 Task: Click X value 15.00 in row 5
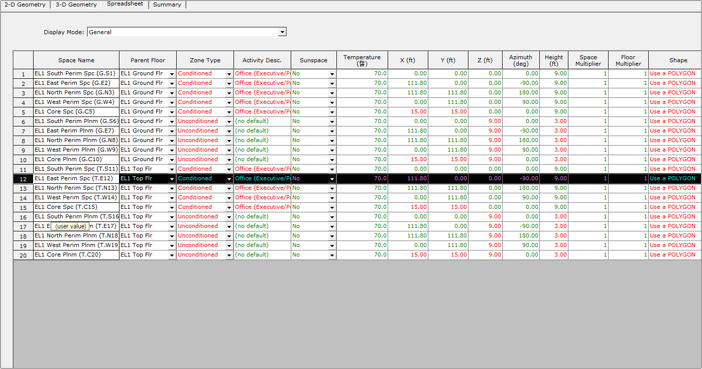click(408, 112)
